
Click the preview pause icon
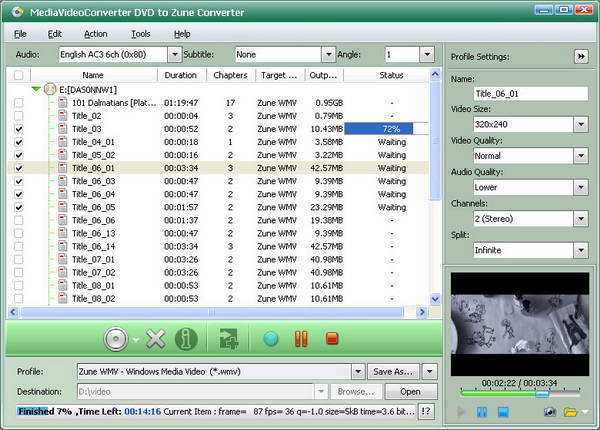click(482, 412)
